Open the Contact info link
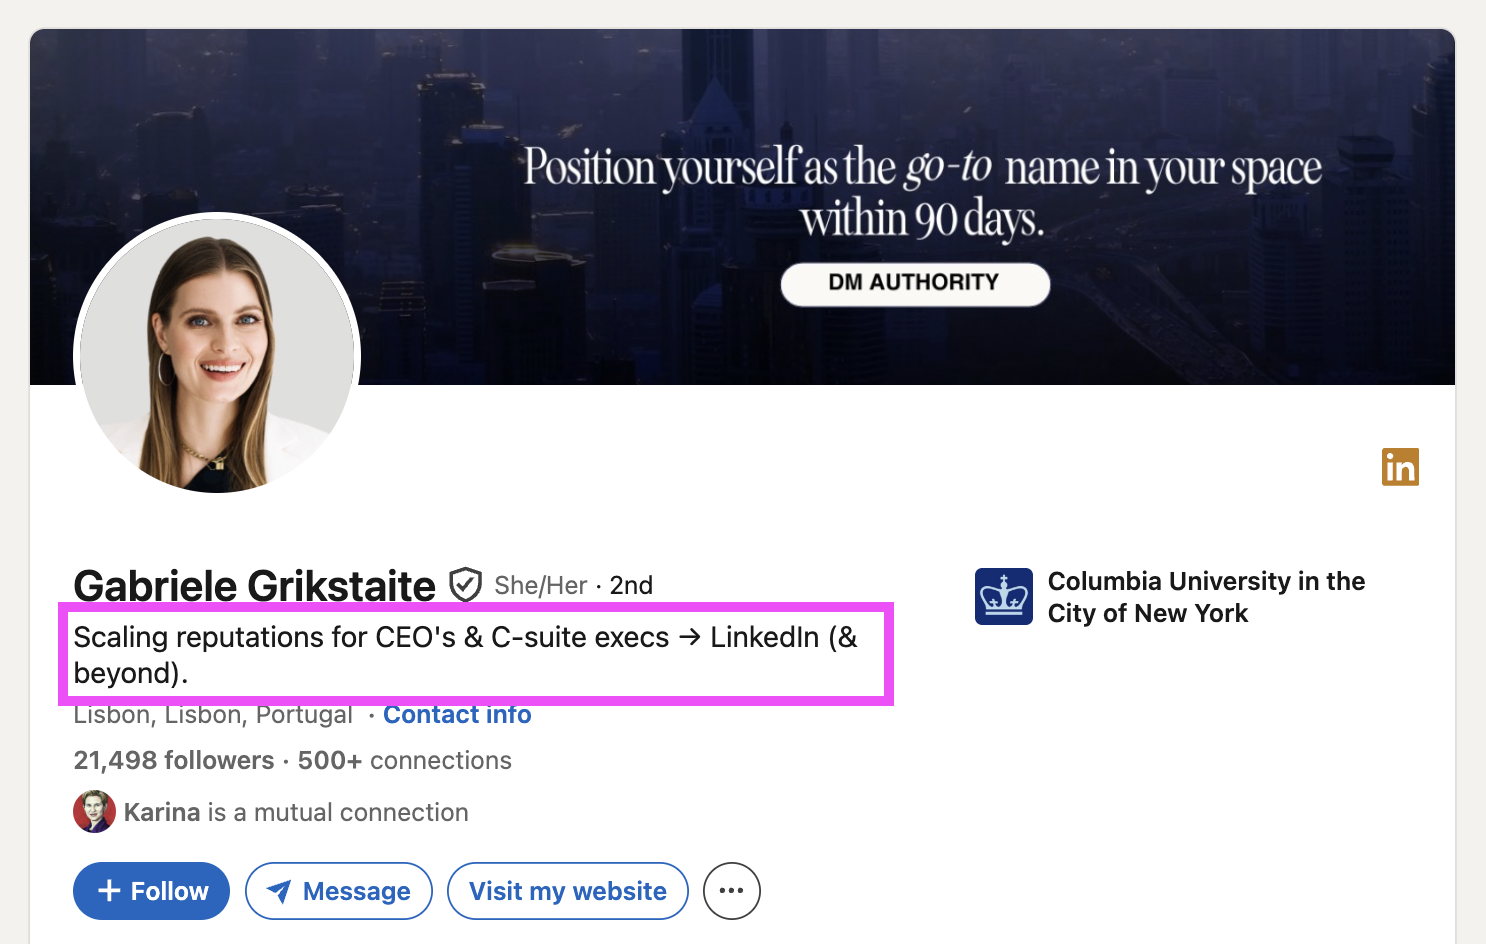 click(x=457, y=715)
